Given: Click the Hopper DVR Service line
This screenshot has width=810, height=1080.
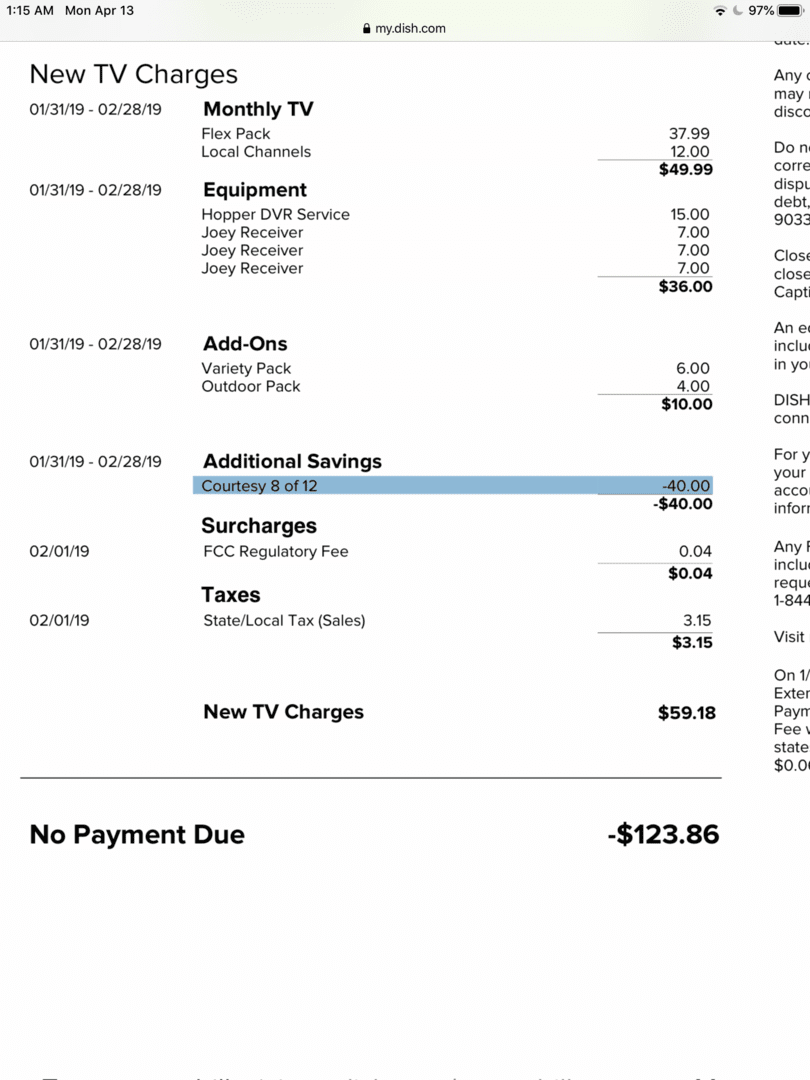Looking at the screenshot, I should [x=276, y=215].
